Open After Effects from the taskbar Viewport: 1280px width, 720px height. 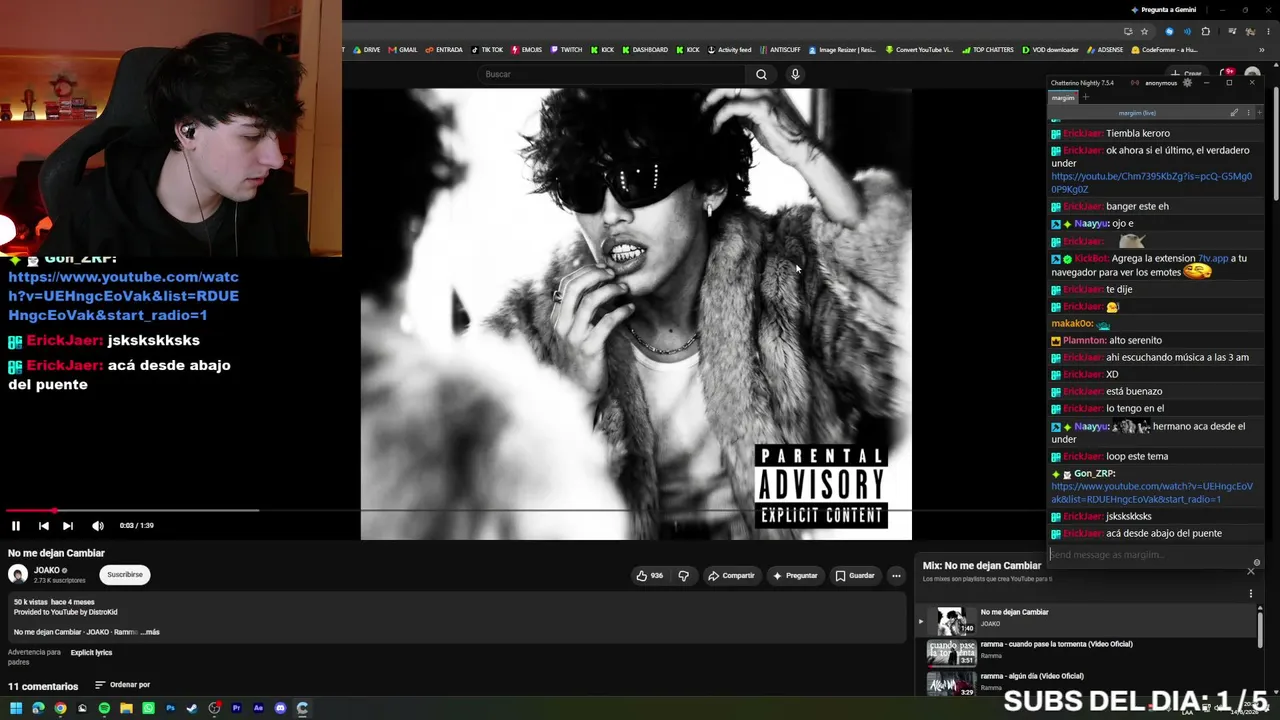[258, 709]
